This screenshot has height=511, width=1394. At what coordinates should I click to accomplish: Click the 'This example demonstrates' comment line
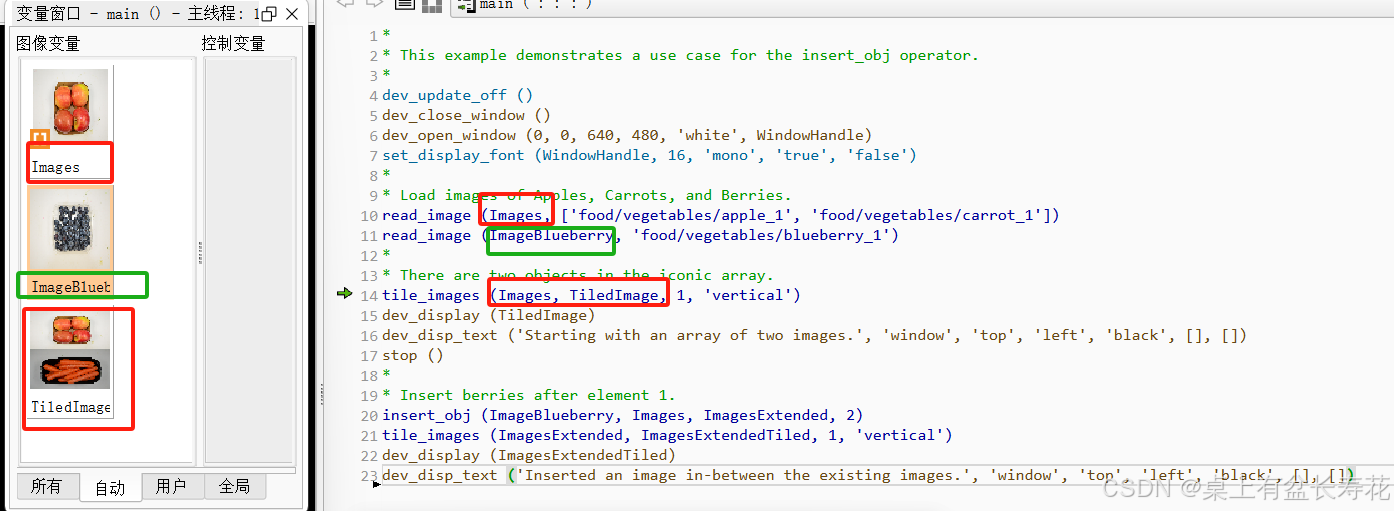[680, 56]
